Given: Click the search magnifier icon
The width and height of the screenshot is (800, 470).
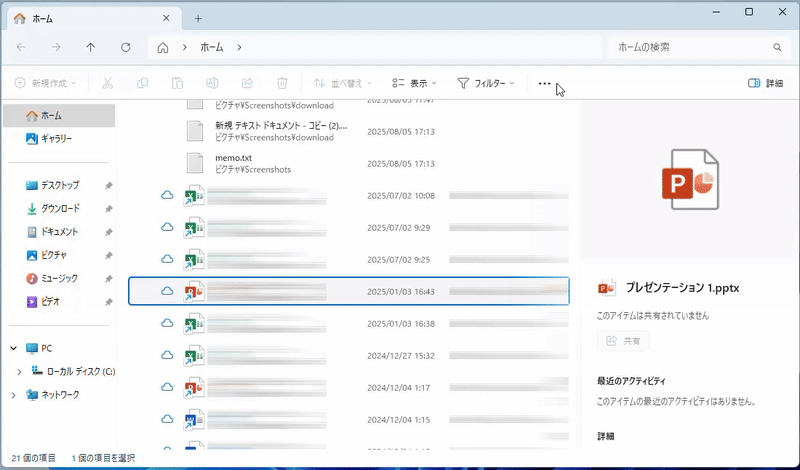Looking at the screenshot, I should [777, 47].
